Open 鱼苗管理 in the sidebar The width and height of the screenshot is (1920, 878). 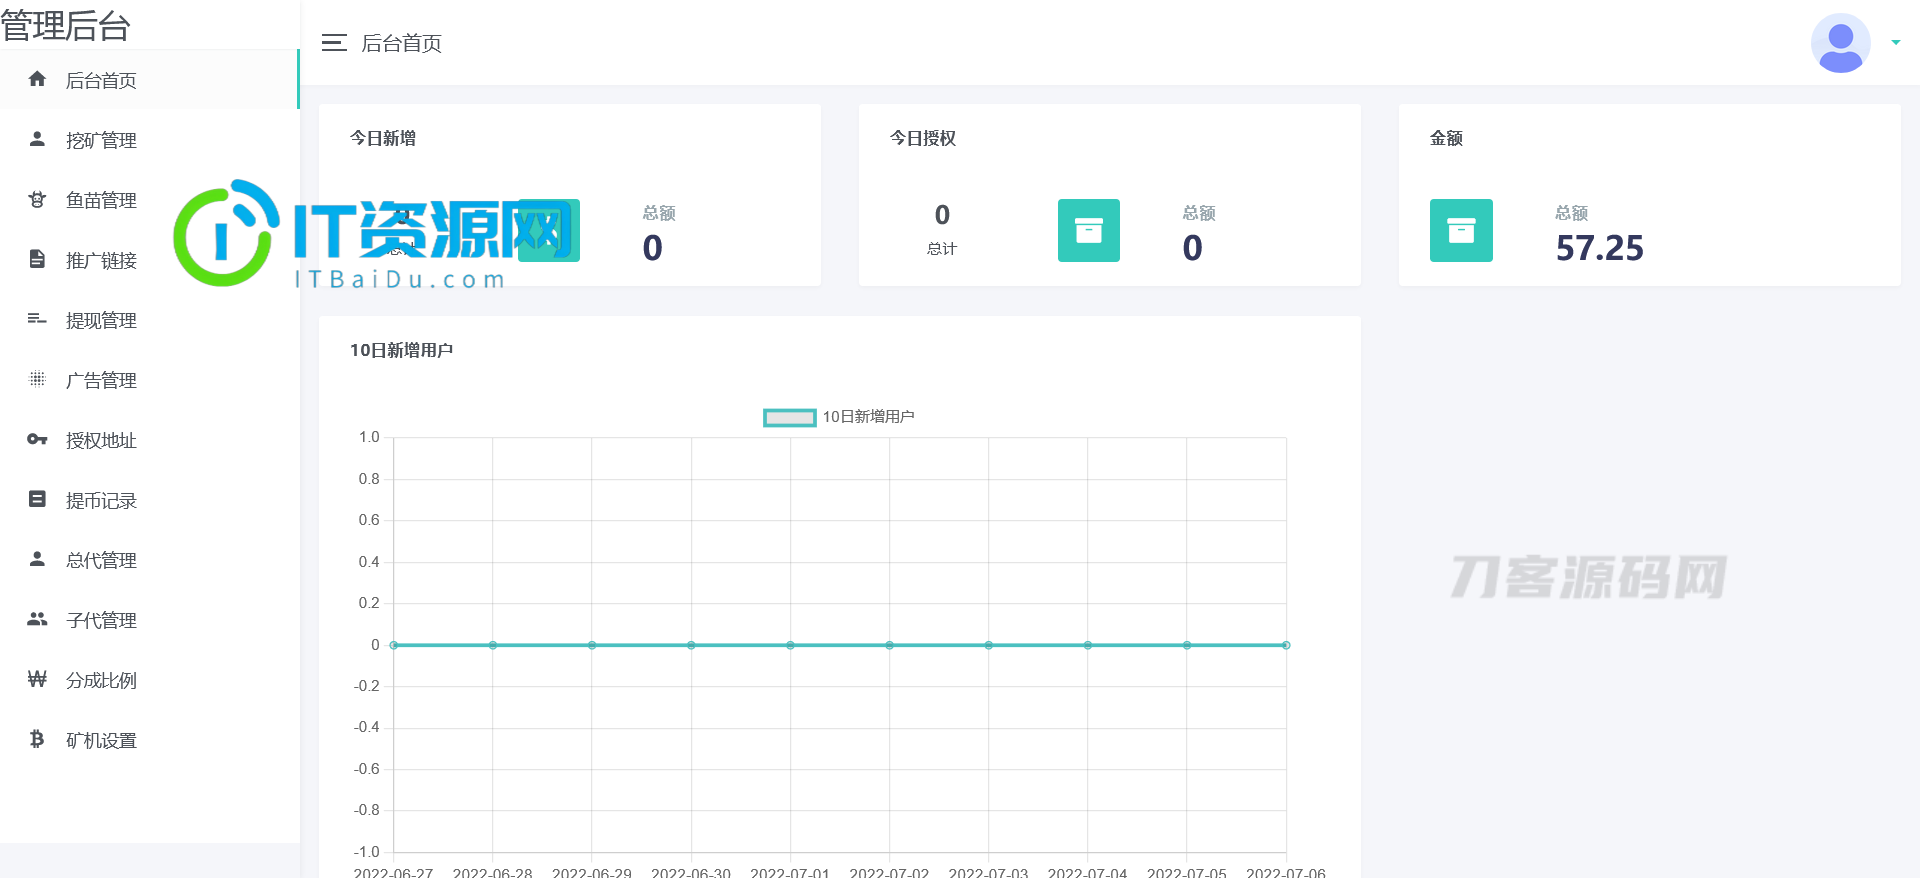(x=150, y=200)
